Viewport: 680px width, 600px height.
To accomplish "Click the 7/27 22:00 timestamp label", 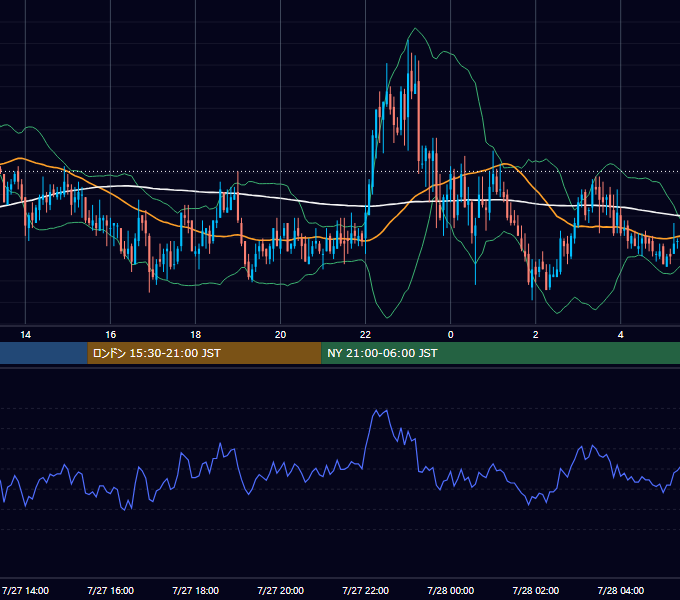I will [366, 590].
